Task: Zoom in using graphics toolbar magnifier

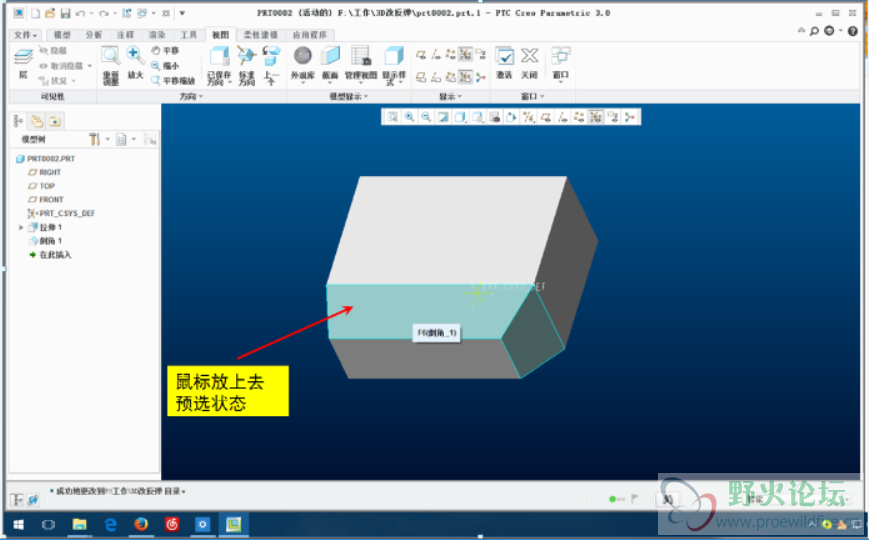Action: [409, 117]
